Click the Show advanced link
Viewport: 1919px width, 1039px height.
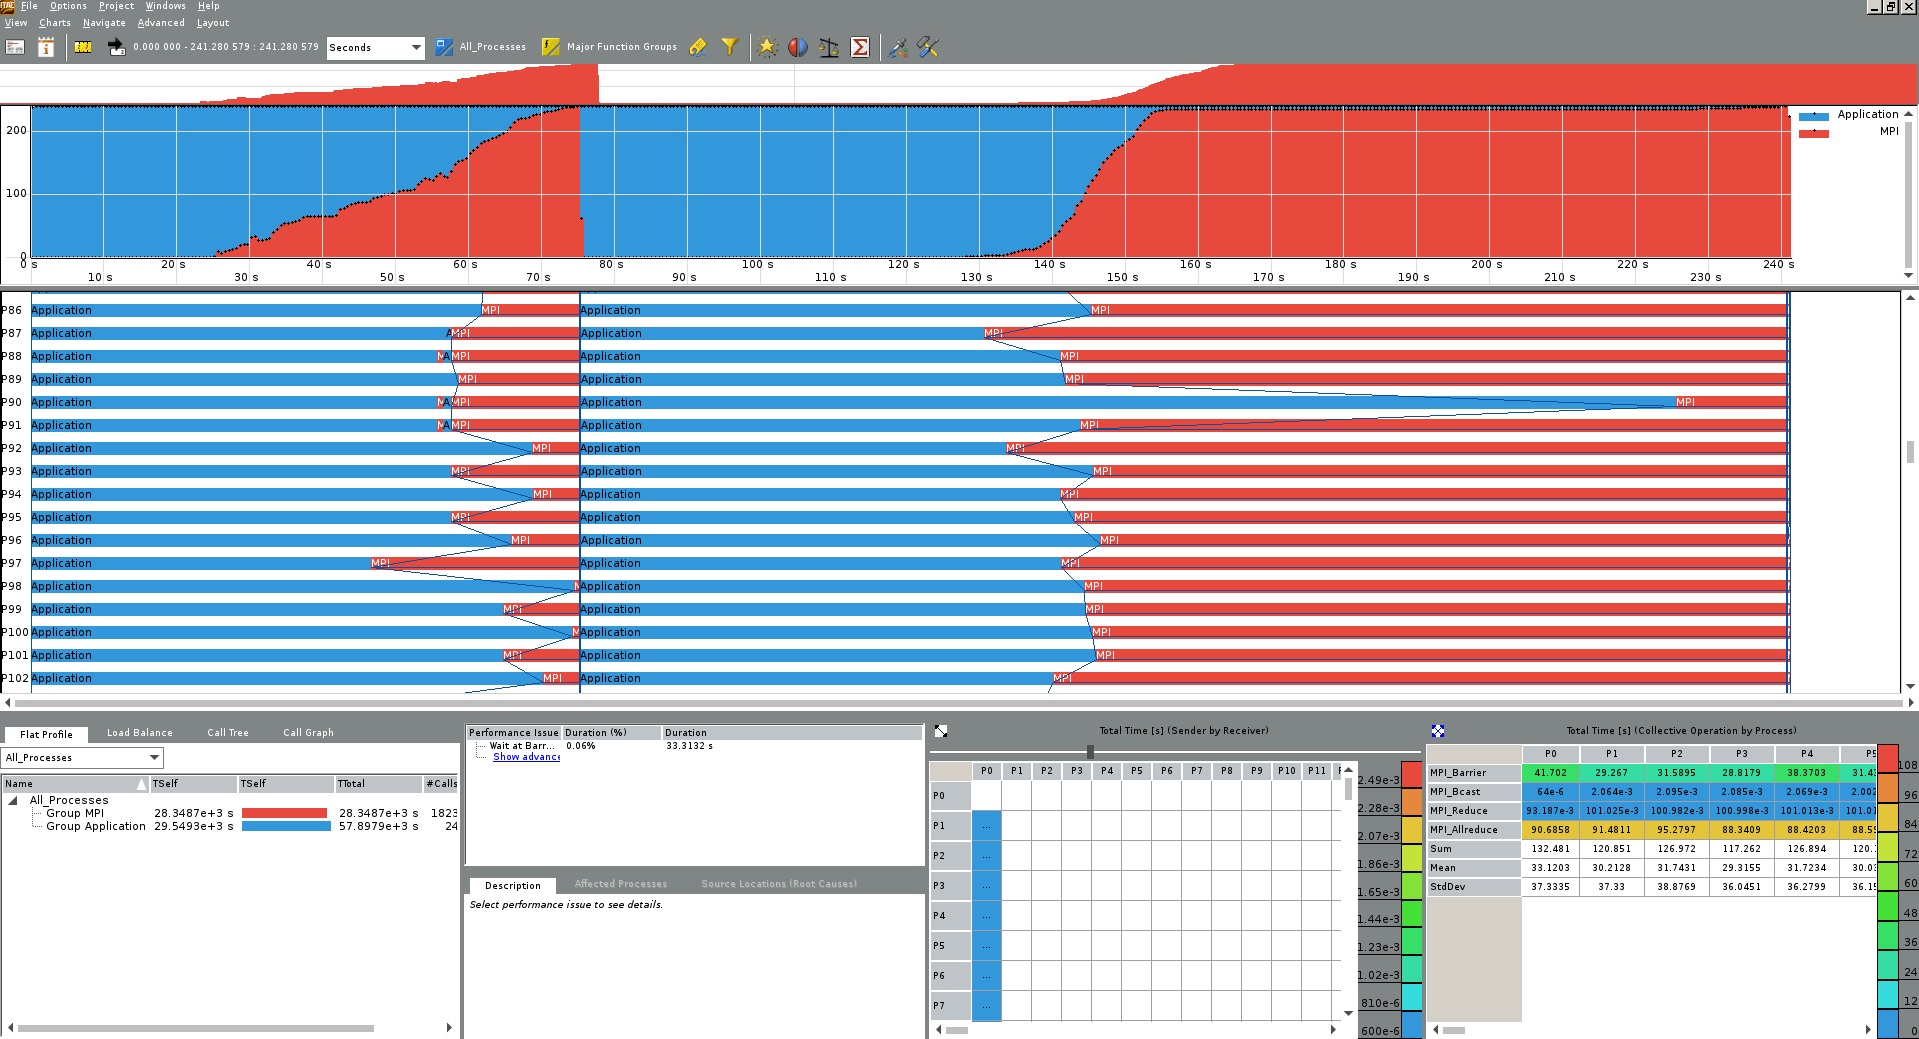tap(526, 757)
